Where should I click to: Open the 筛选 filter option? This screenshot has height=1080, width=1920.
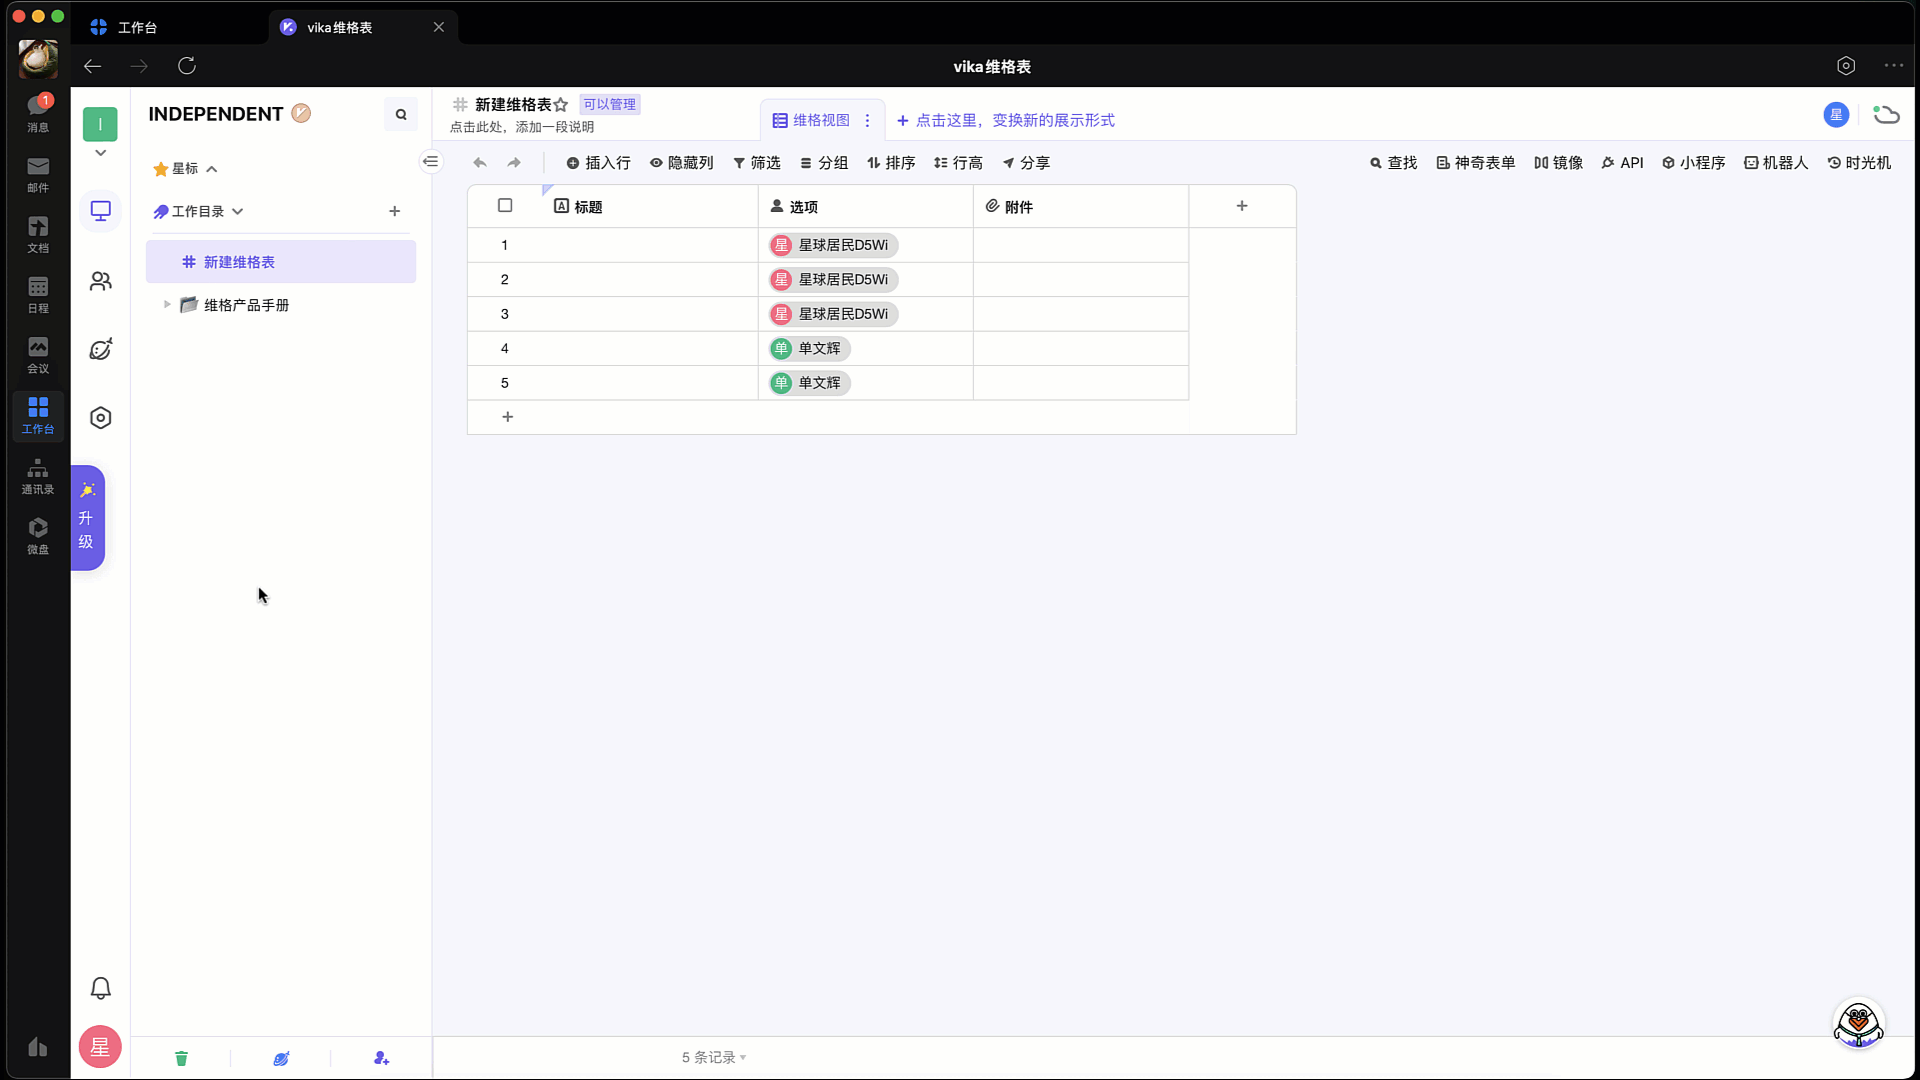point(756,163)
